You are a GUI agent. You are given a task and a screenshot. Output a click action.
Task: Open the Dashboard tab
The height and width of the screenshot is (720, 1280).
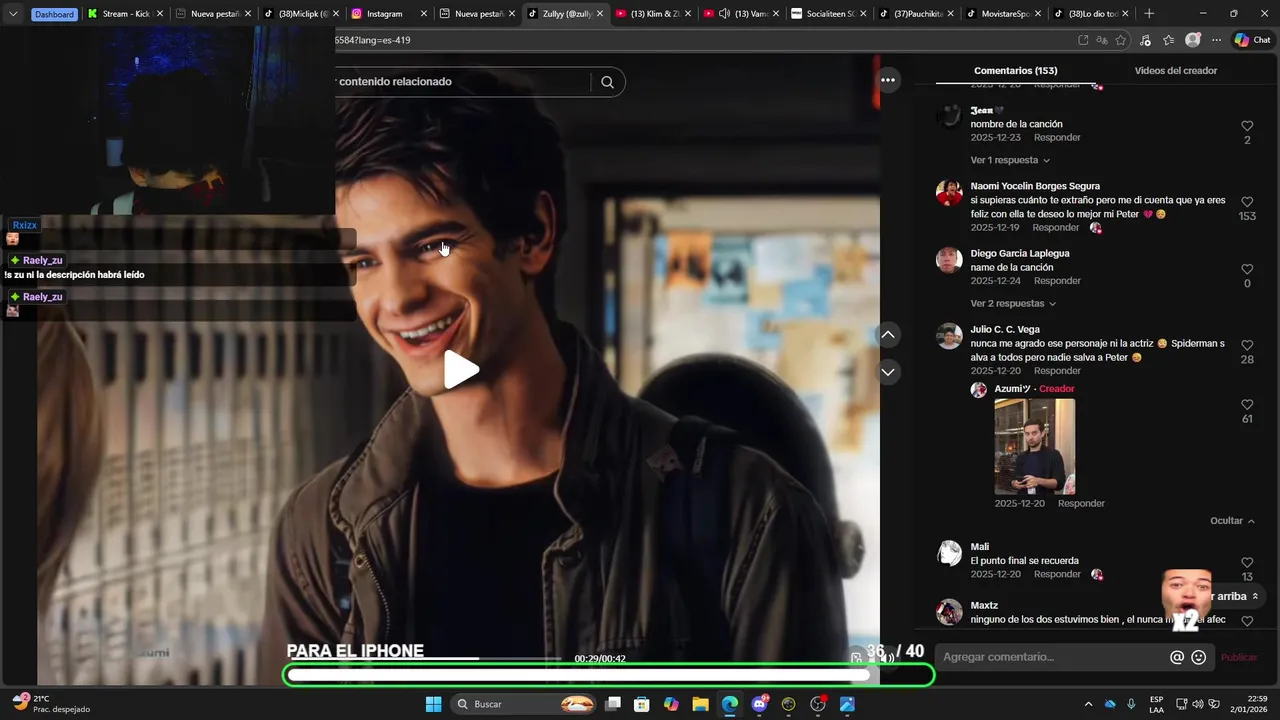[54, 14]
